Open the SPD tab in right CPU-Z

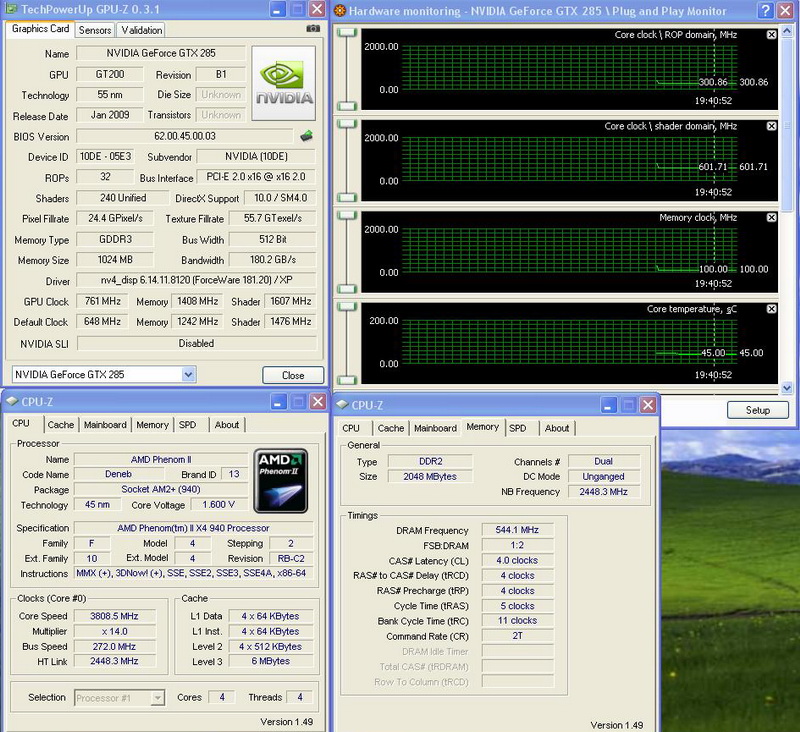[x=517, y=428]
